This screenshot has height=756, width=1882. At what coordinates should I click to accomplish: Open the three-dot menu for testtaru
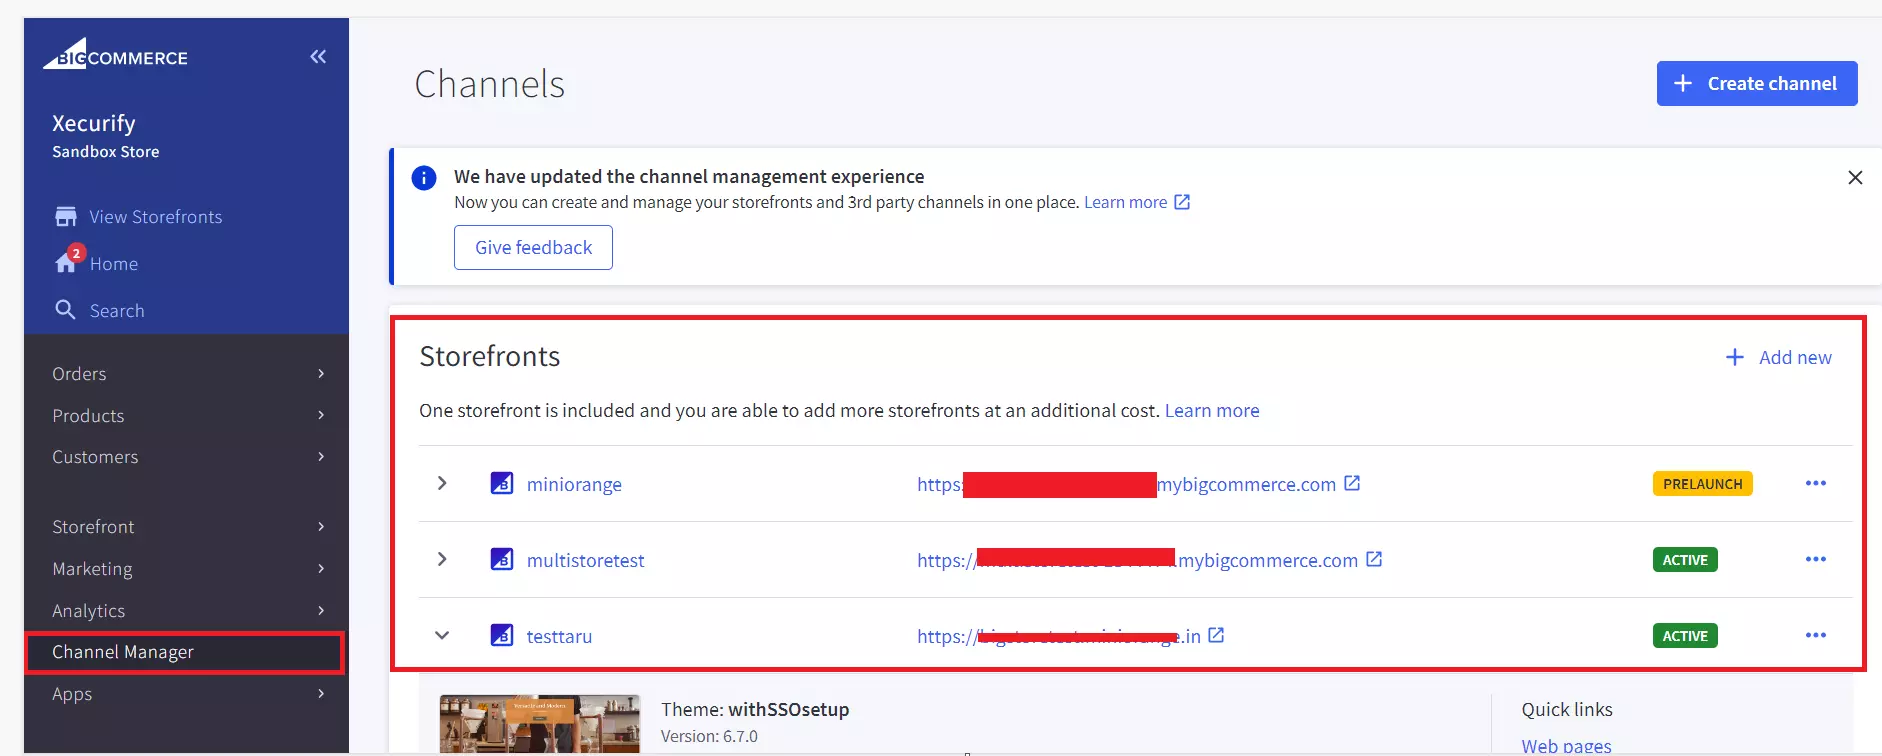[x=1816, y=635]
